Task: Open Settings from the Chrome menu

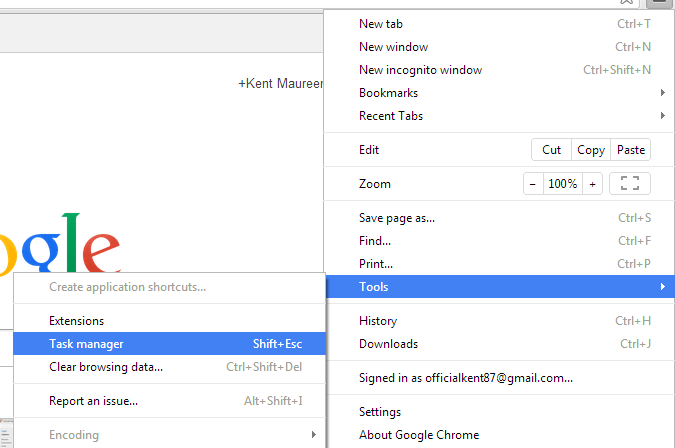Action: click(499, 412)
